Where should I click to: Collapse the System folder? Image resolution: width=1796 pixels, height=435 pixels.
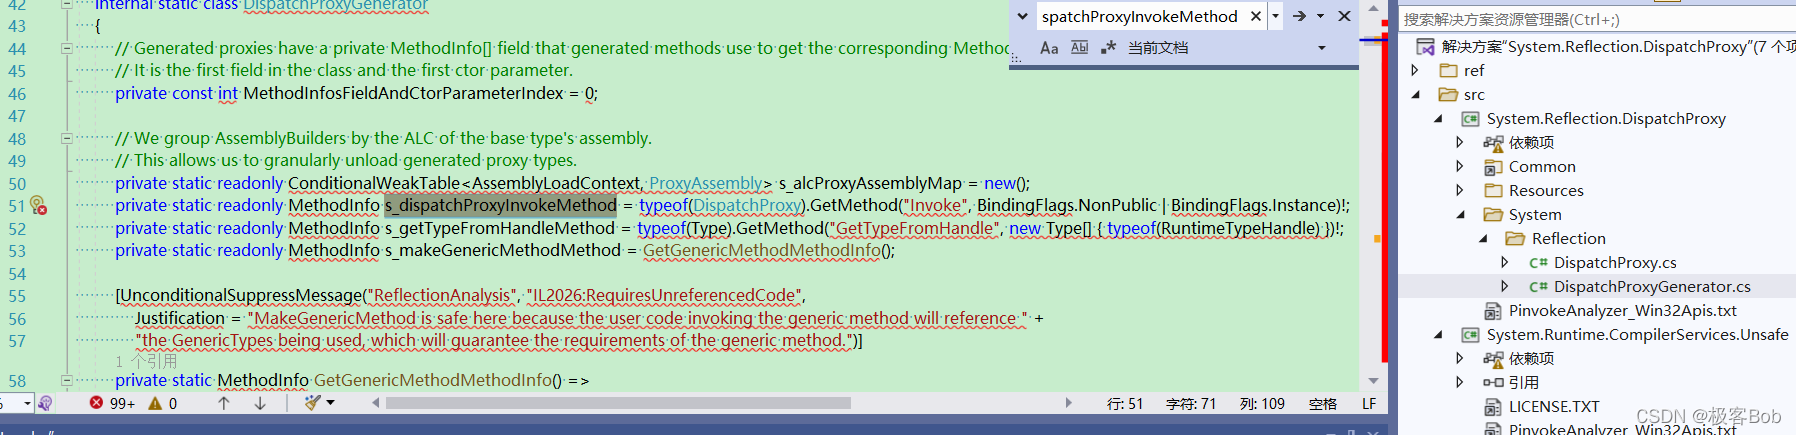point(1460,214)
